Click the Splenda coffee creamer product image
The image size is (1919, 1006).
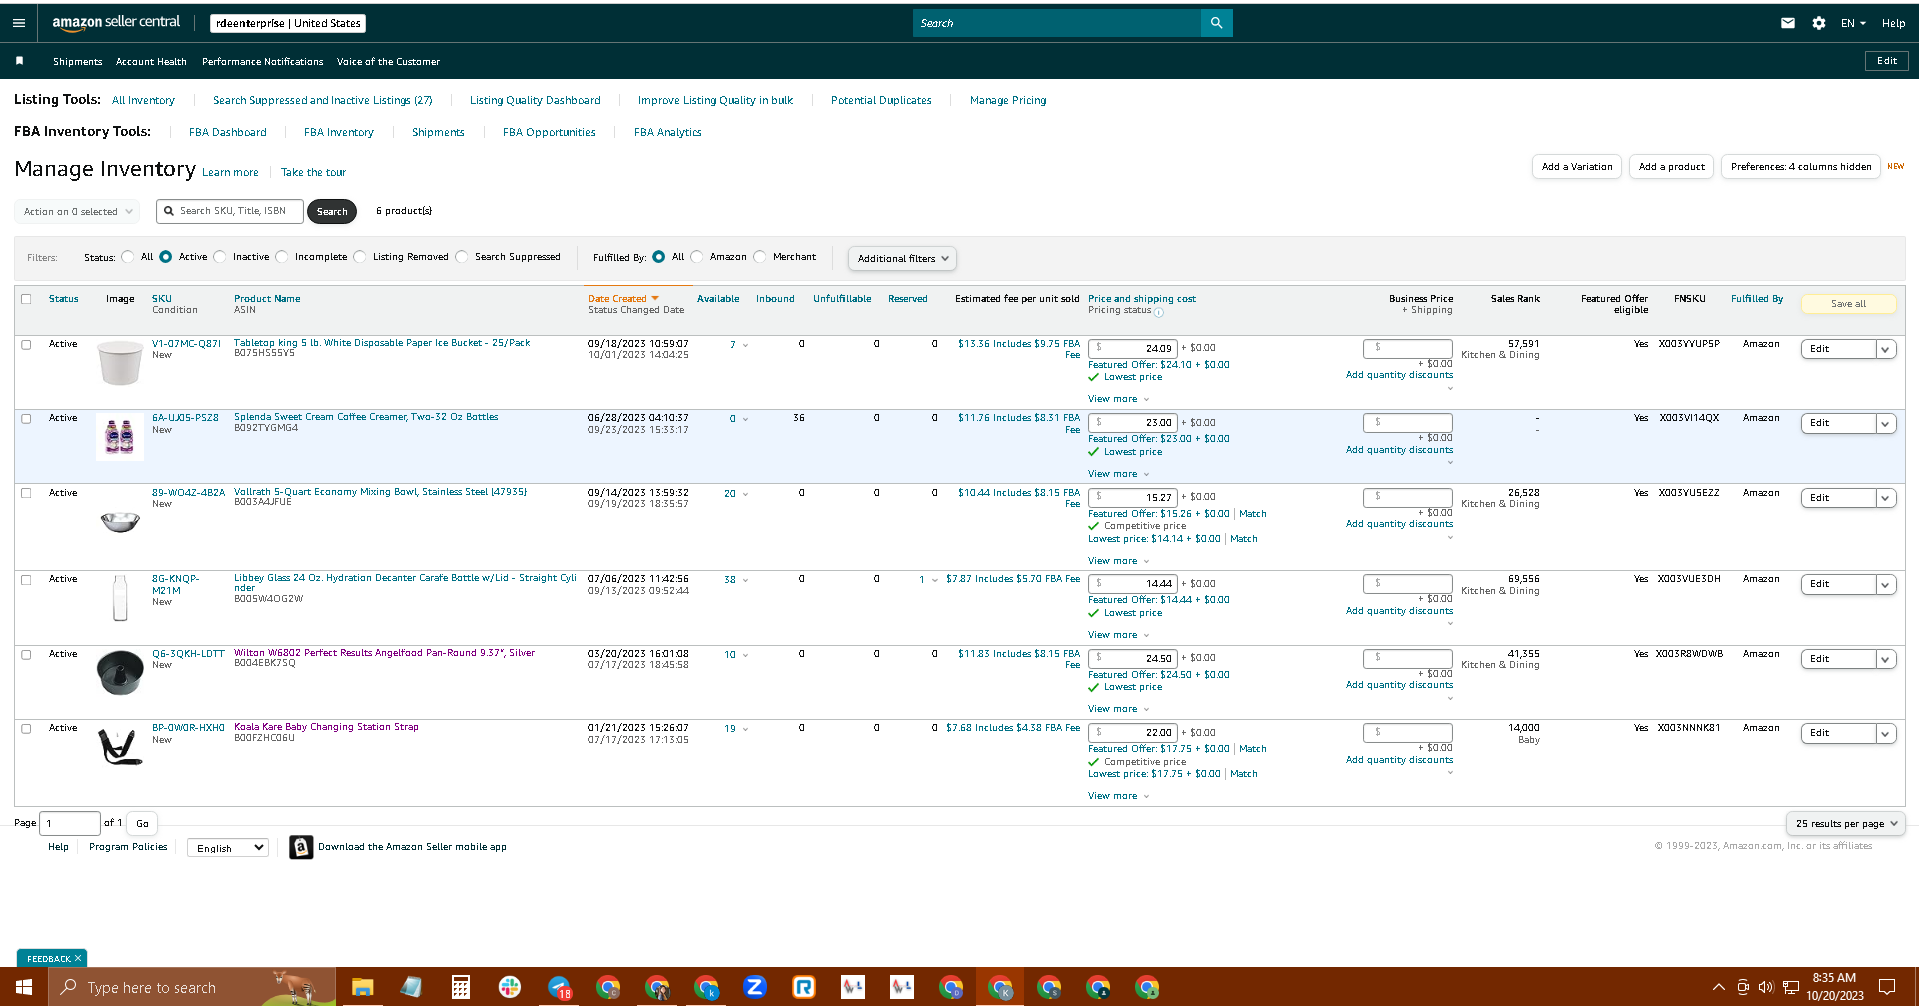(x=120, y=437)
